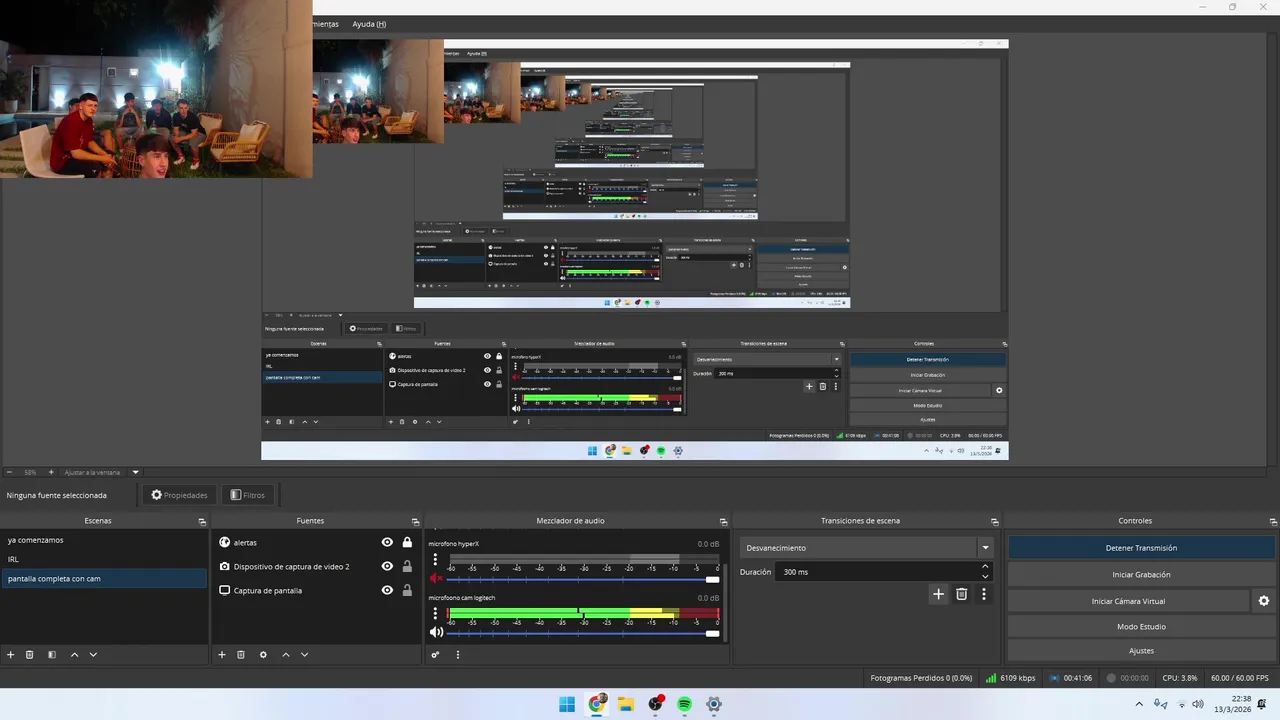Open Chrome from the taskbar

(x=597, y=704)
